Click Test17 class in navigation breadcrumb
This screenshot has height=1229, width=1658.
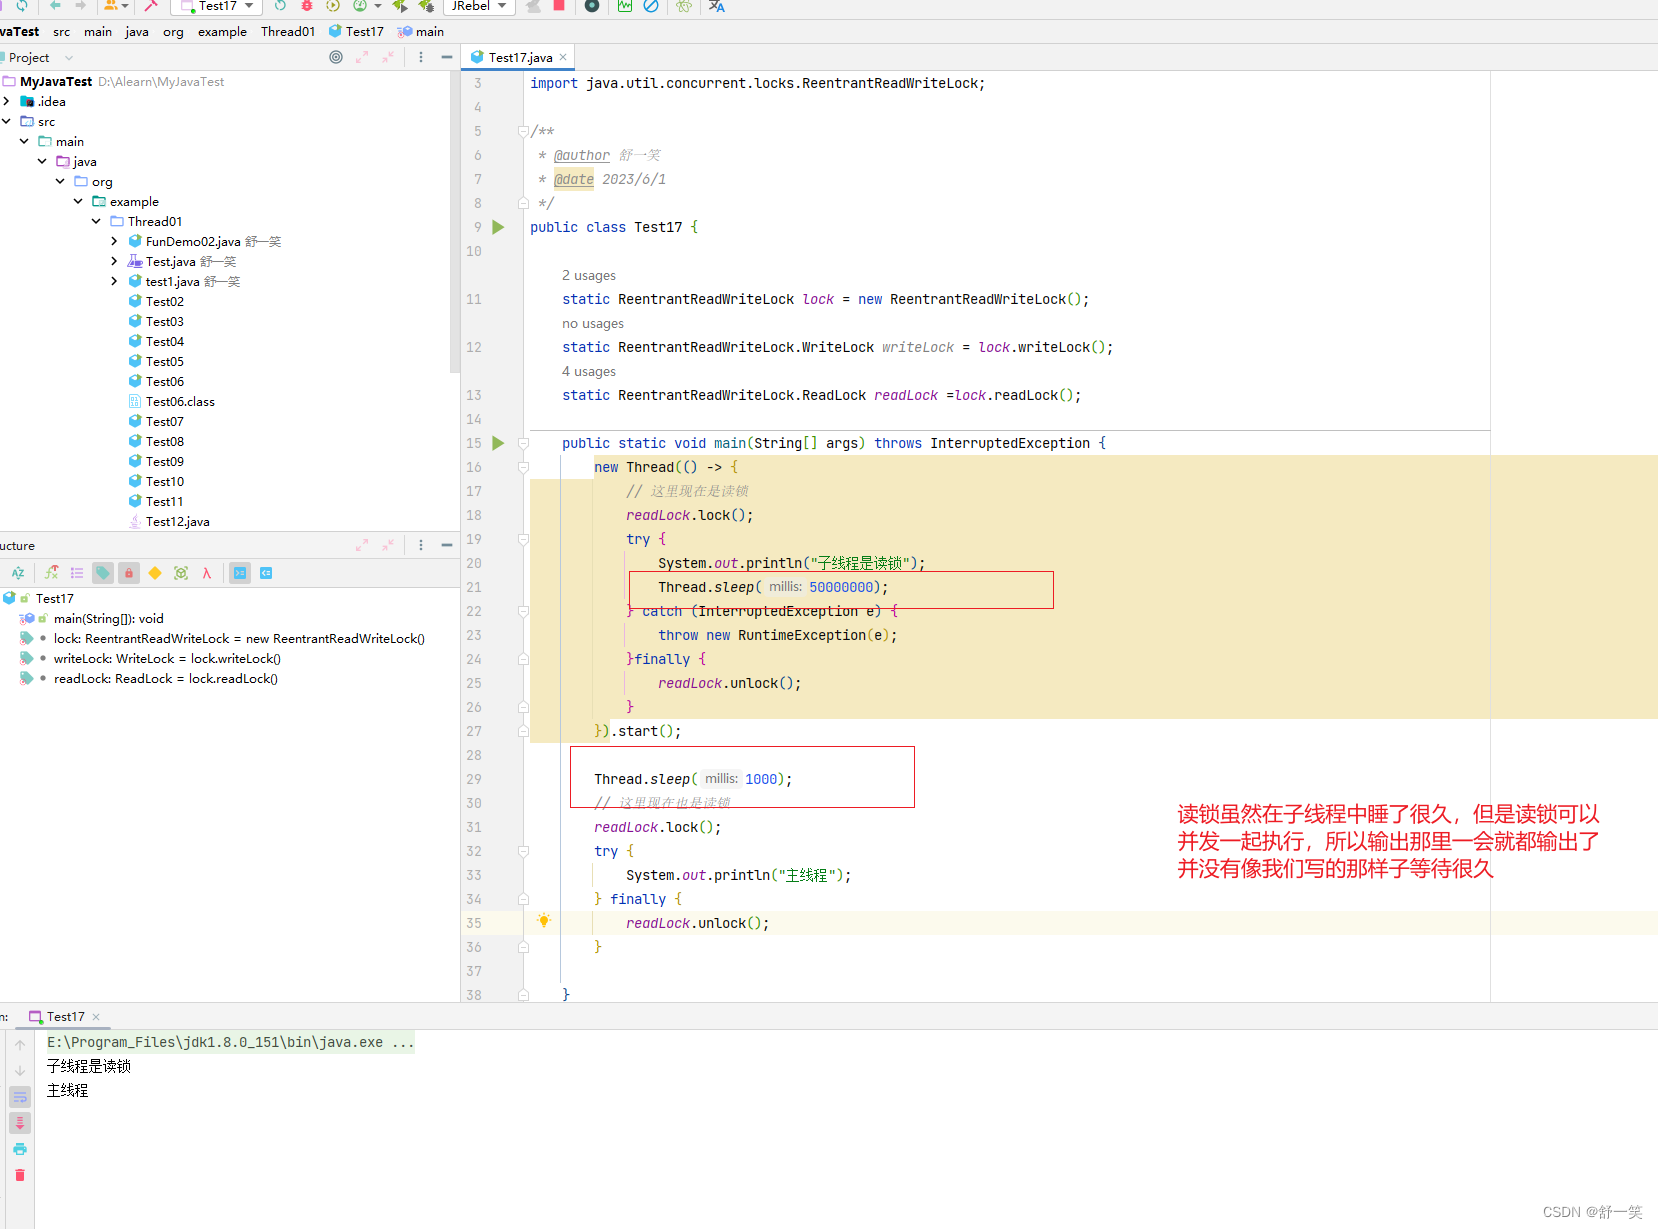coord(356,32)
